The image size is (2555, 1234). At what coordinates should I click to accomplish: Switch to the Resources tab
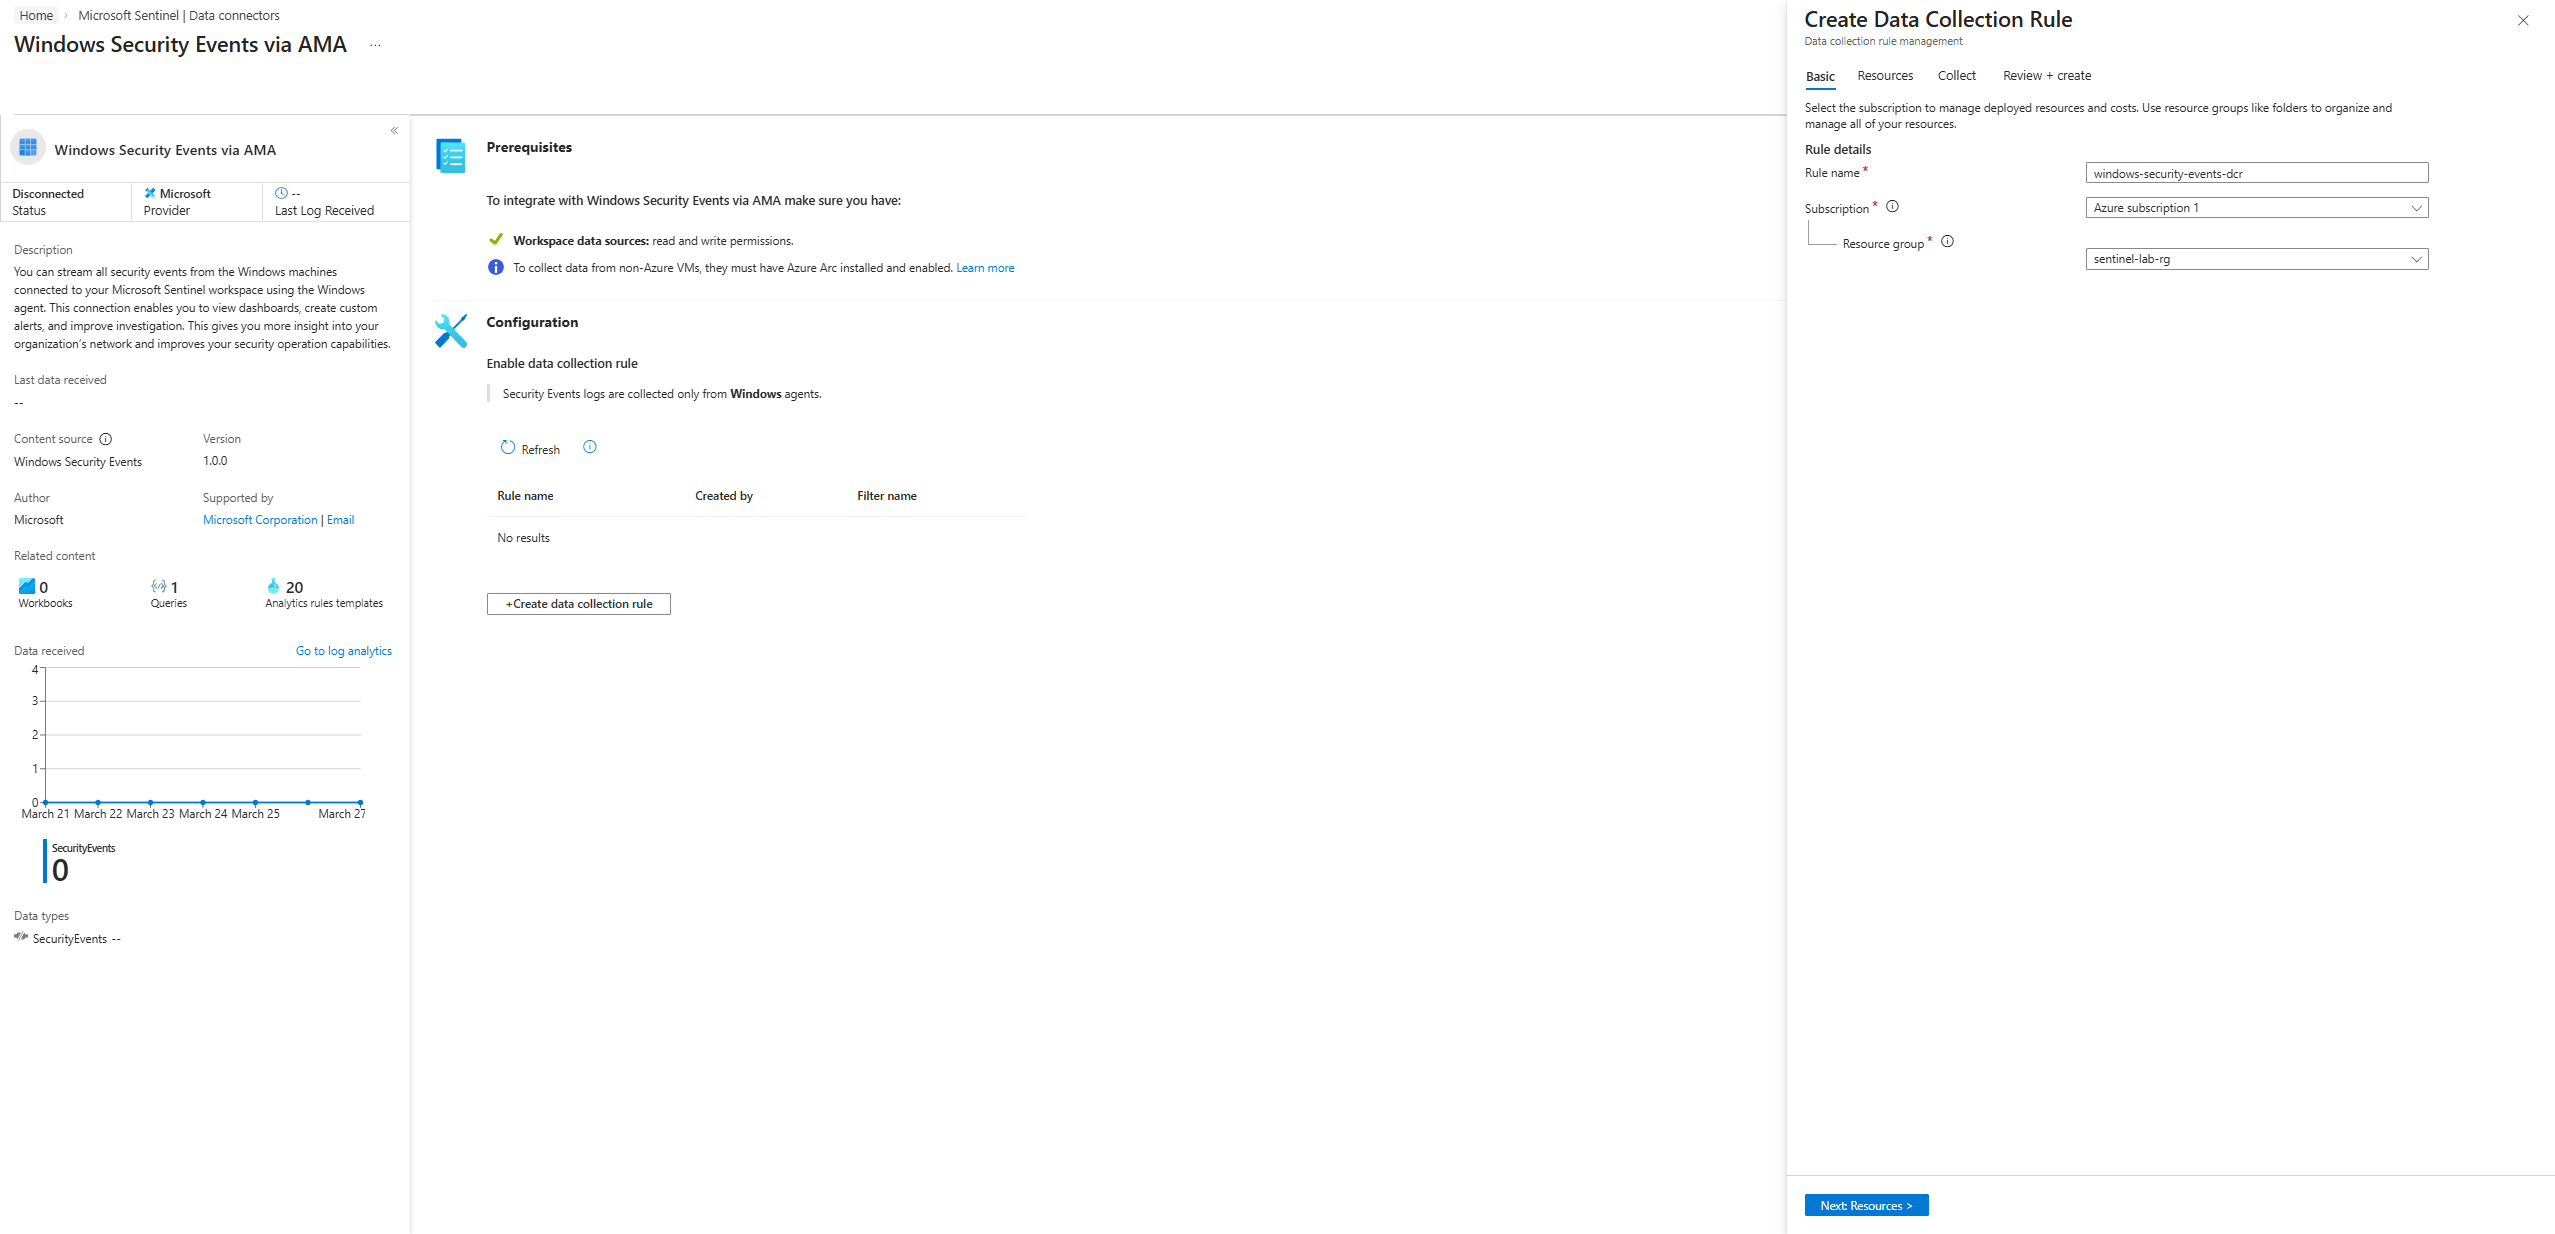tap(1884, 76)
